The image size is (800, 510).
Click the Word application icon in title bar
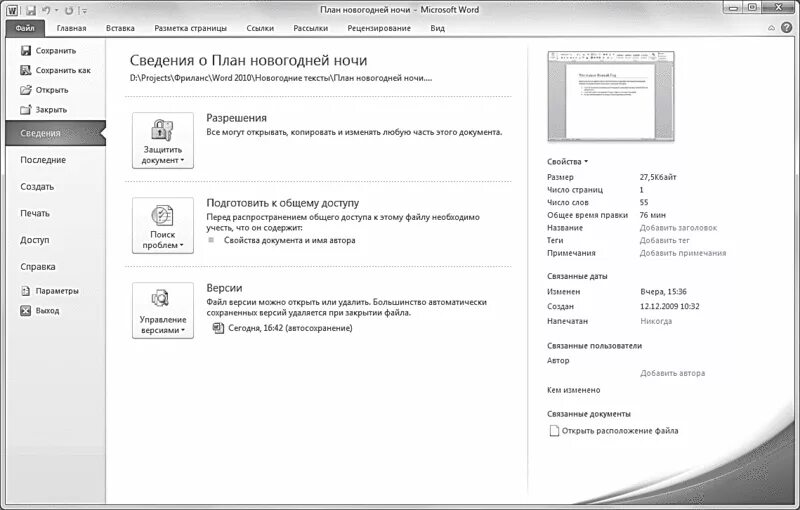pos(12,10)
